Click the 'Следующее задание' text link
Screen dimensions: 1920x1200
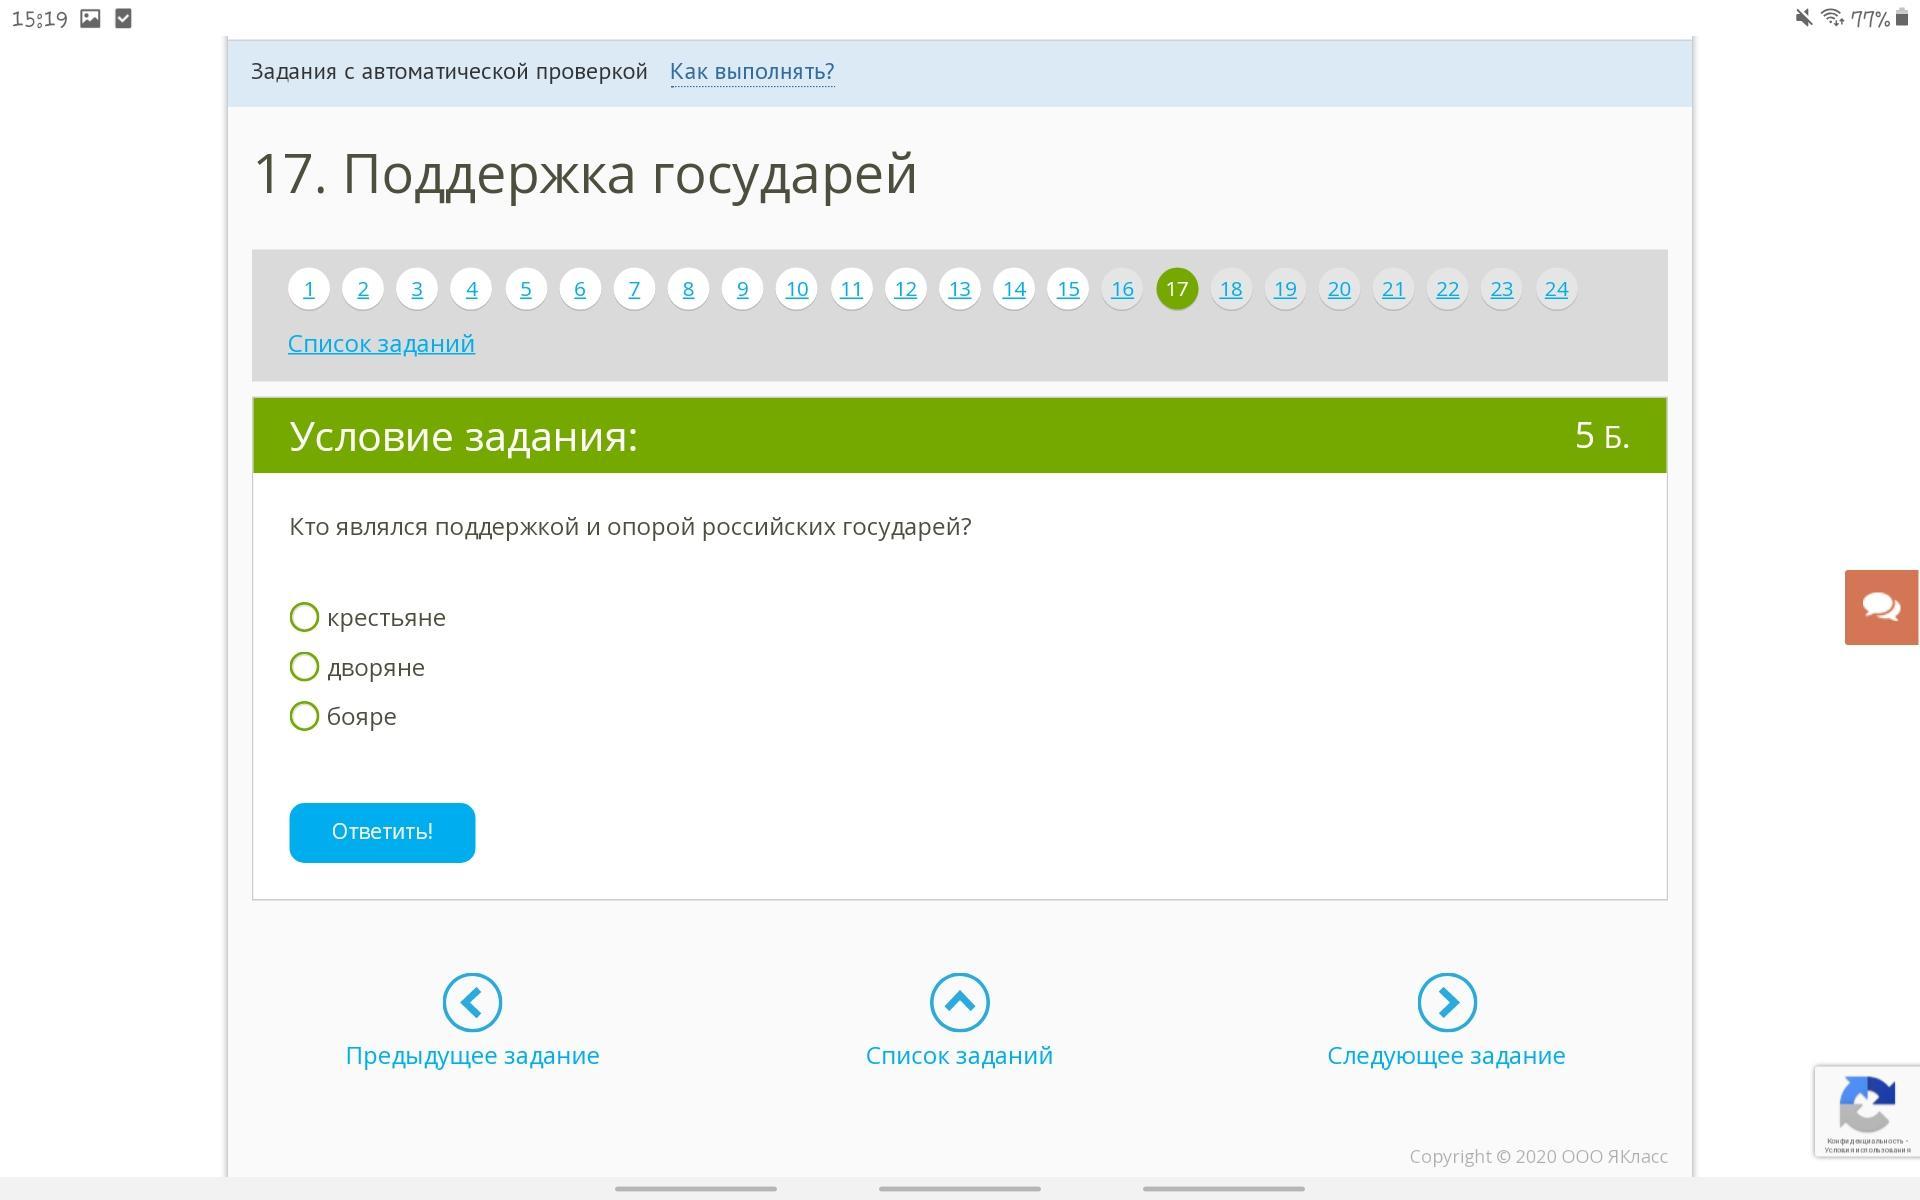coord(1446,1055)
